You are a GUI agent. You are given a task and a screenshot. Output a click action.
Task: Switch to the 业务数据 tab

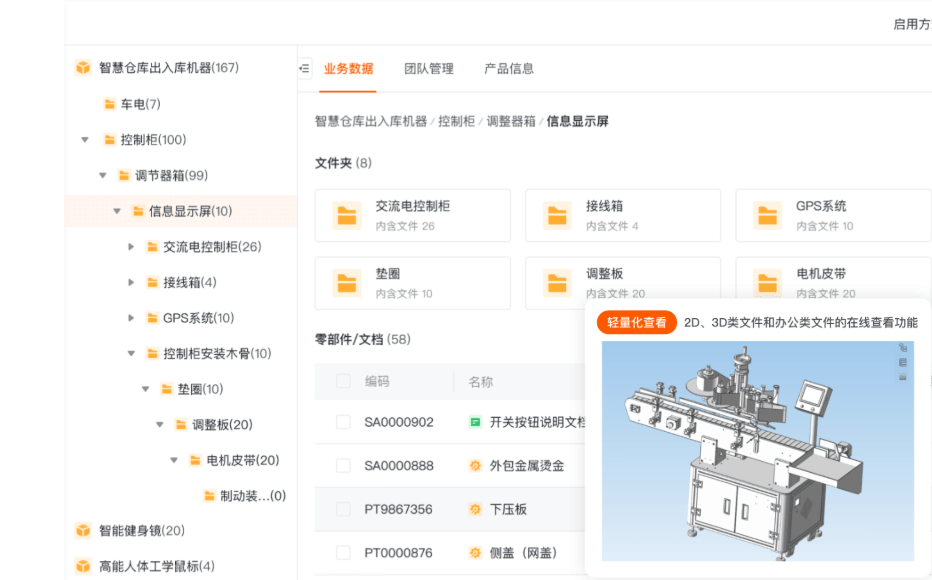point(348,68)
